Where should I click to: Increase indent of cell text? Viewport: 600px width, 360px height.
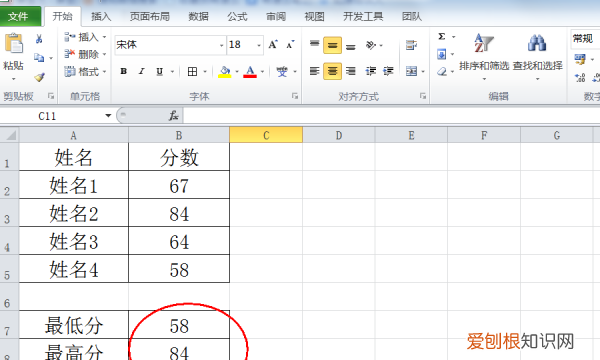[388, 71]
